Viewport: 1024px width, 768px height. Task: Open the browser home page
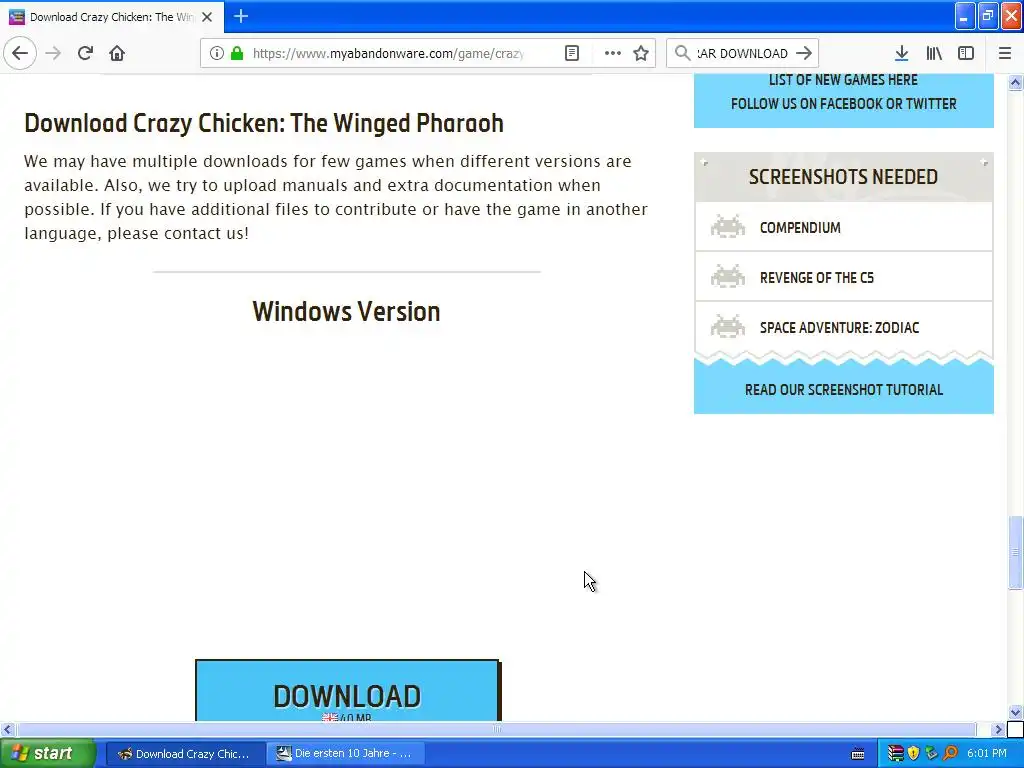[117, 53]
